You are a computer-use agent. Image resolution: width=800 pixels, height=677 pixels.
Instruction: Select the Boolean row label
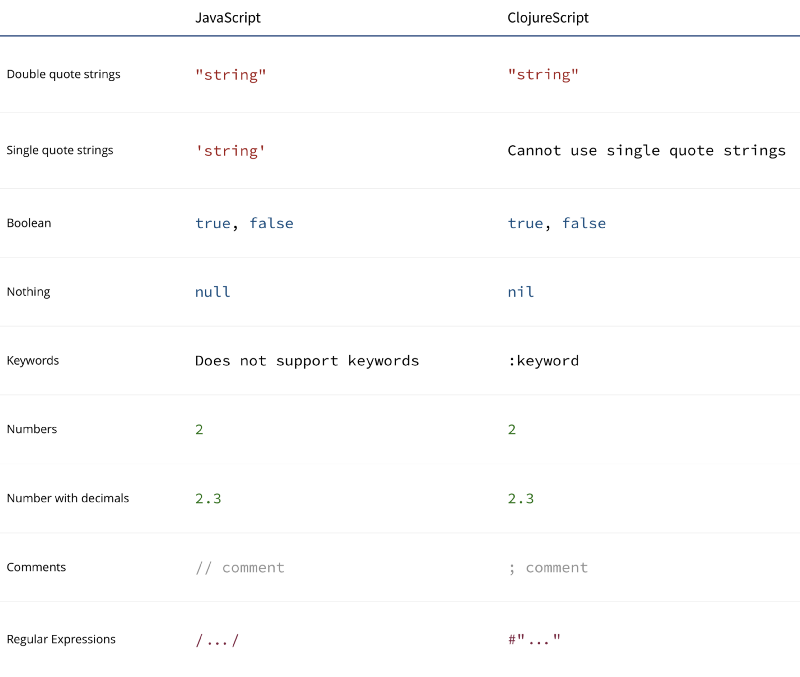29,223
